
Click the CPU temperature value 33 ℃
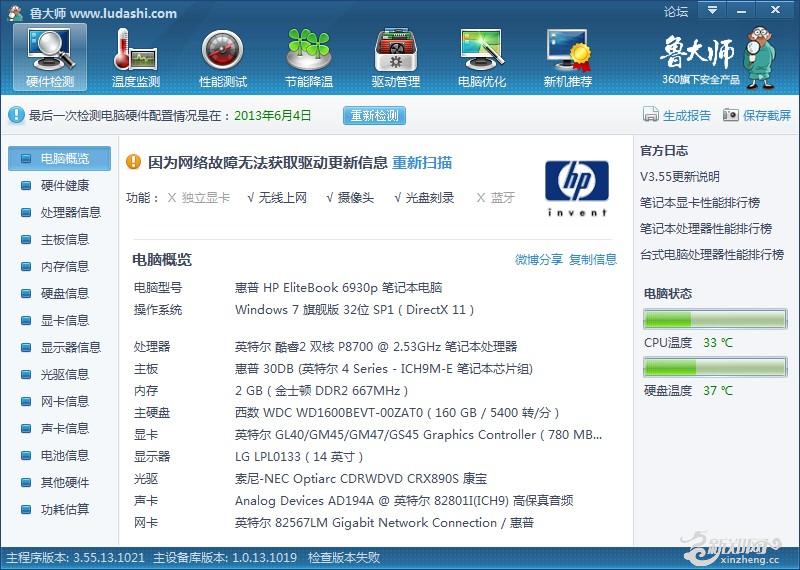pos(717,343)
